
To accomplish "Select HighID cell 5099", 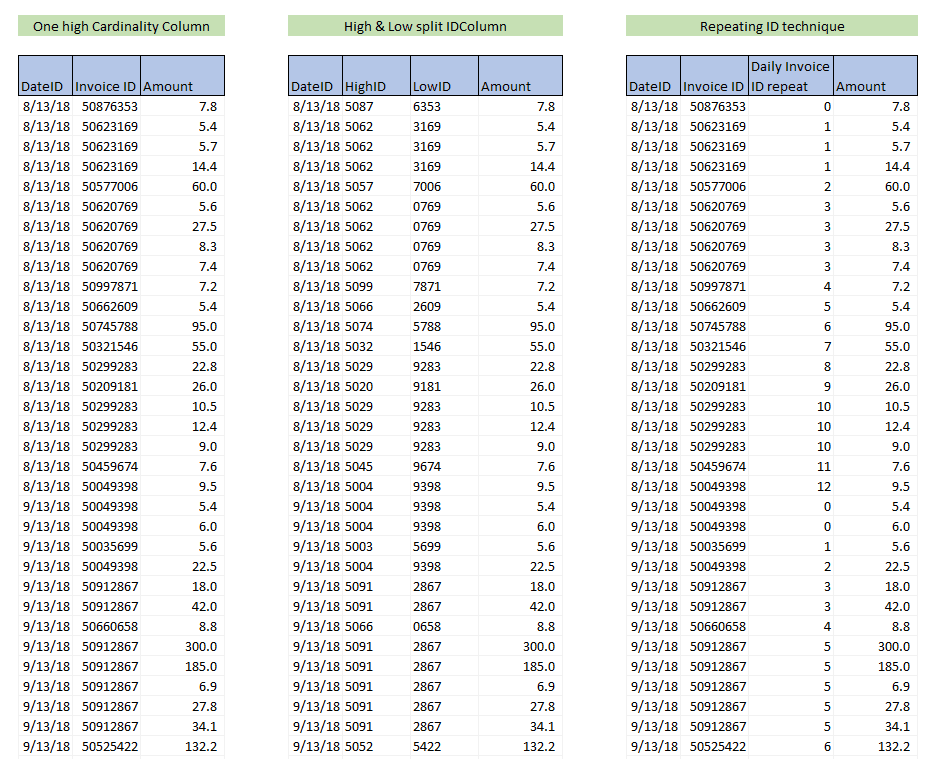I will [376, 287].
